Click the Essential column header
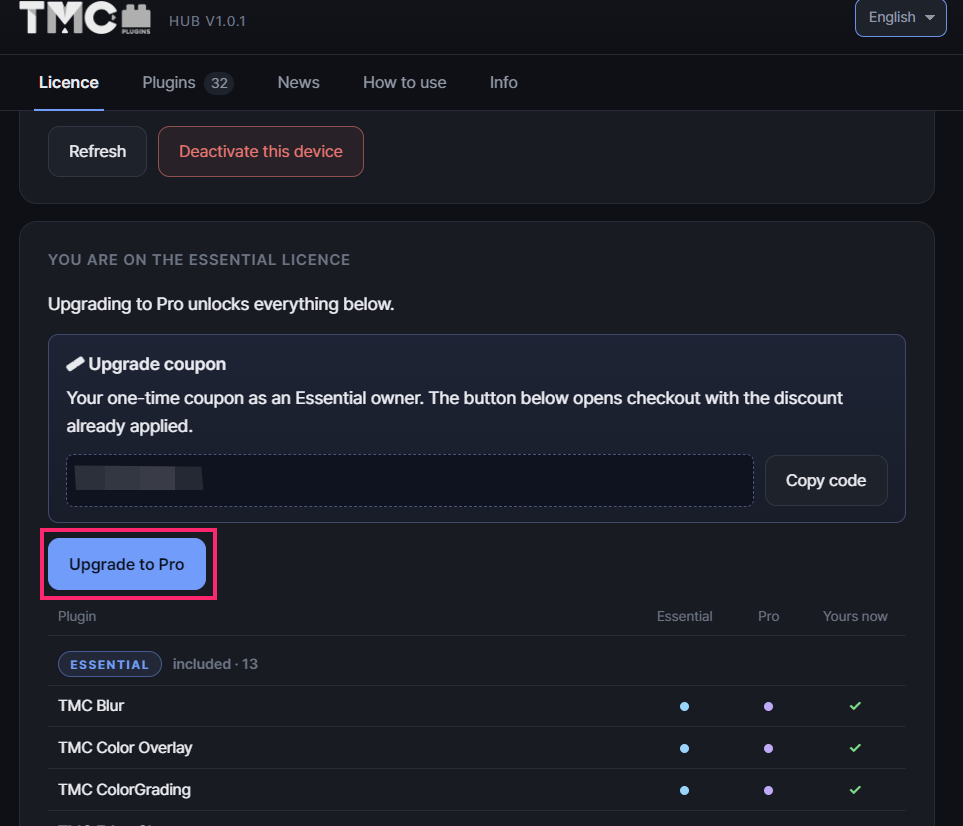Viewport: 963px width, 826px height. point(685,616)
